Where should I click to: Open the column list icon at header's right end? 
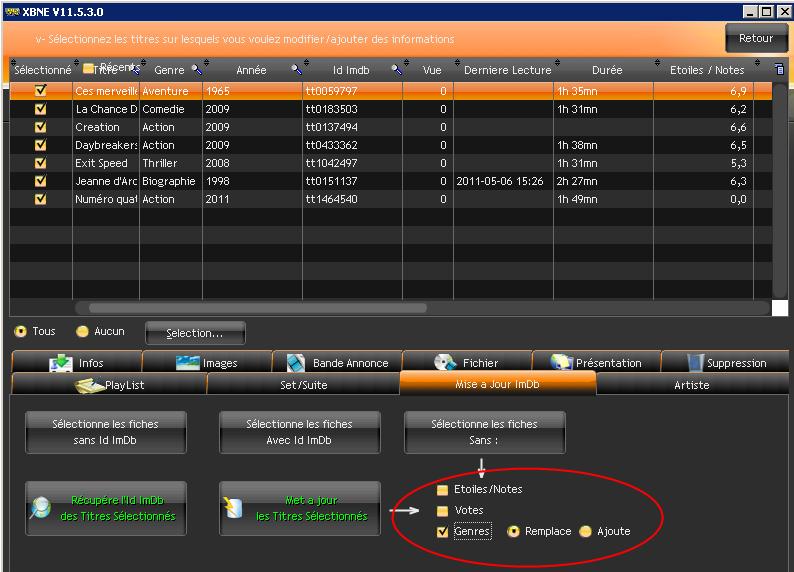(x=780, y=69)
